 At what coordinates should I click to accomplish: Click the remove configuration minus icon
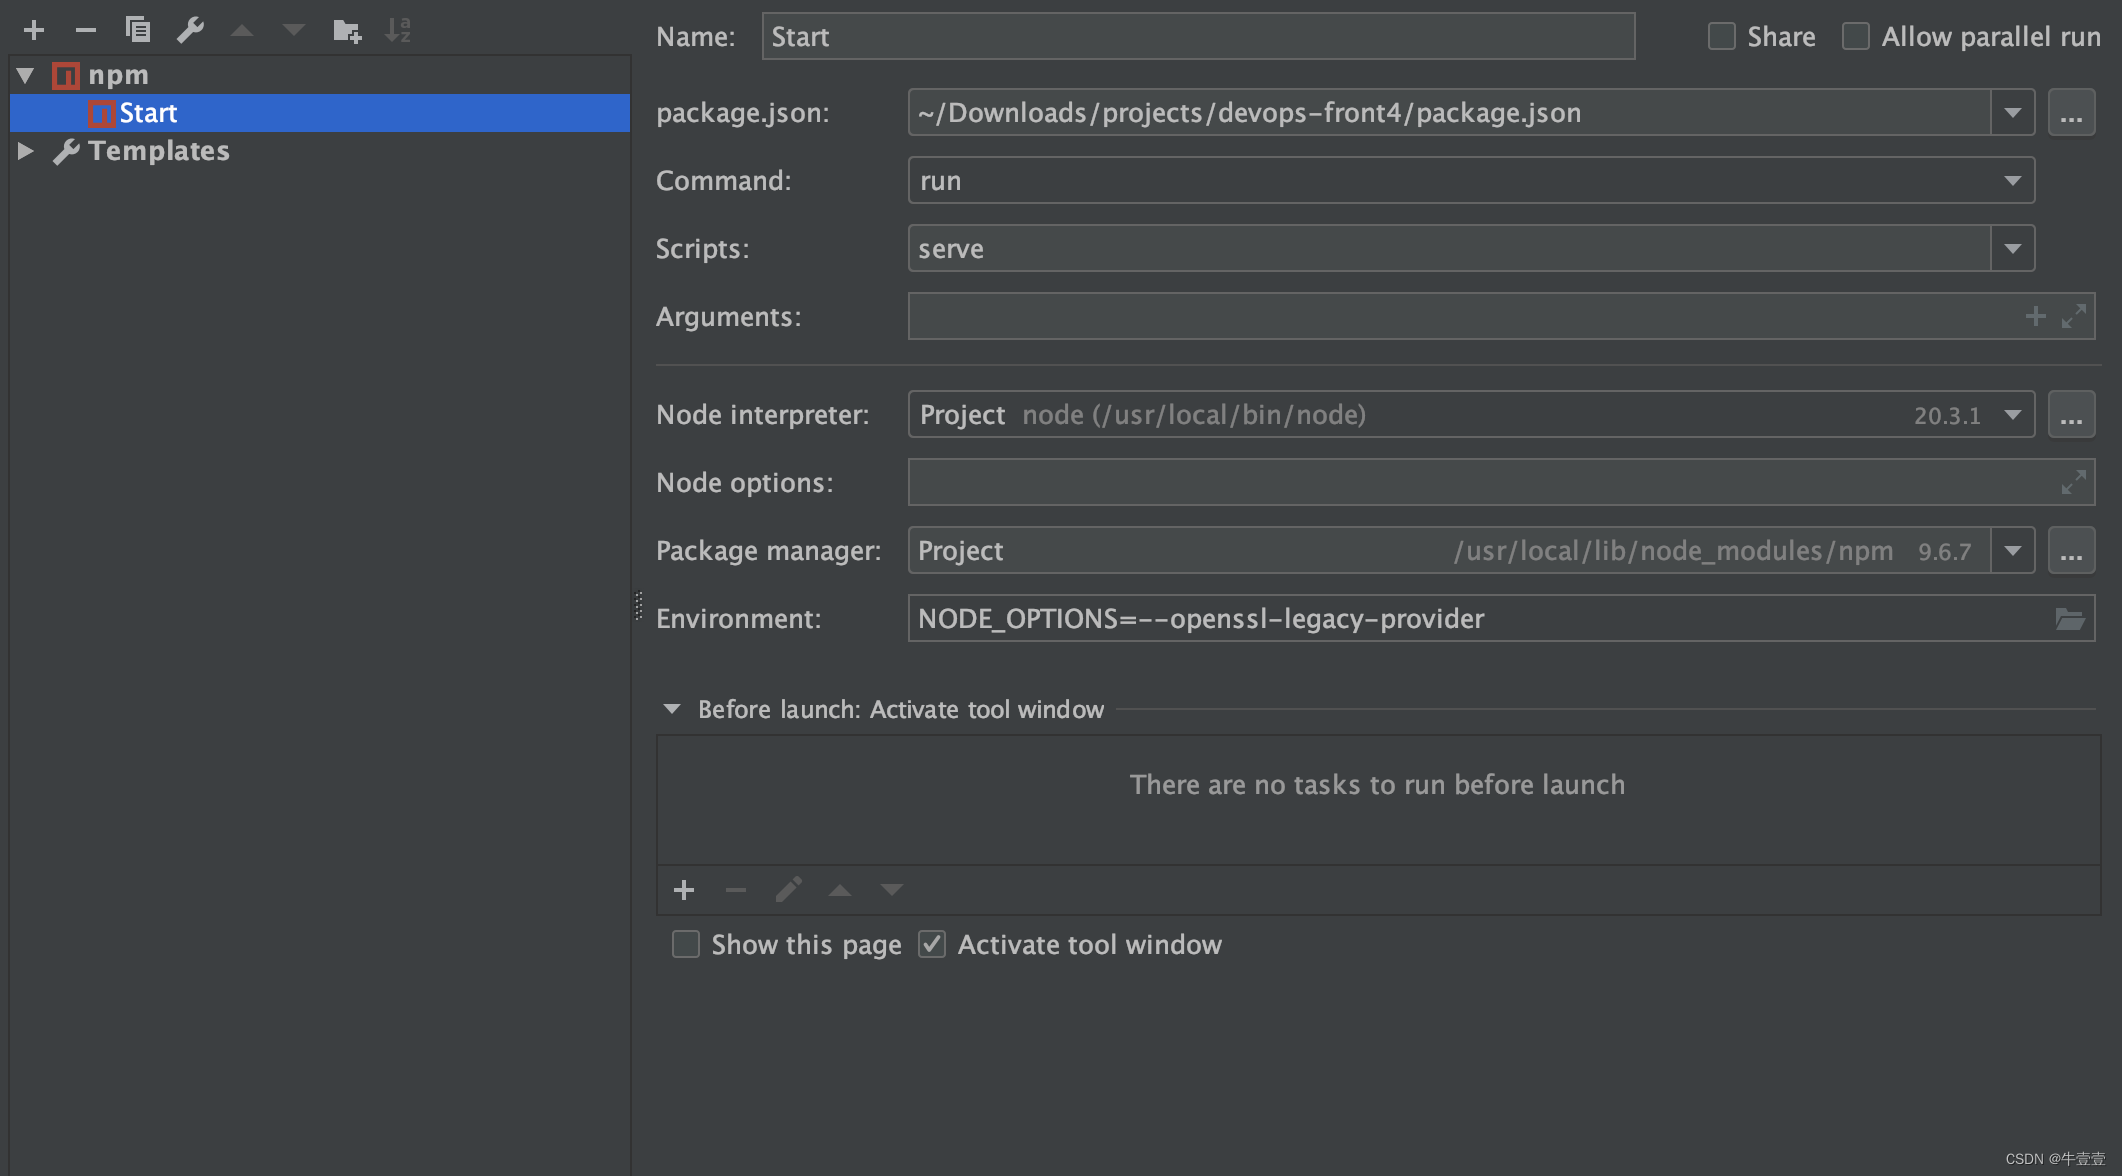click(x=86, y=30)
